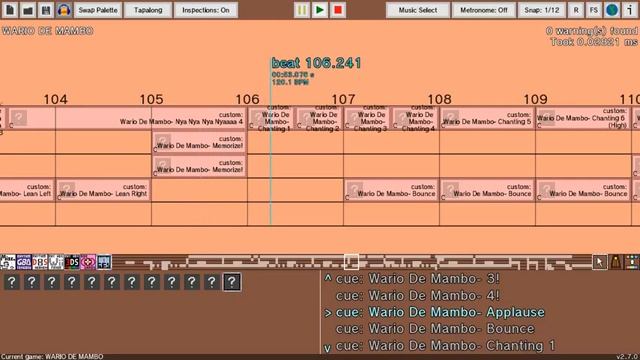Click beat number 105 on the timeline

point(151,99)
